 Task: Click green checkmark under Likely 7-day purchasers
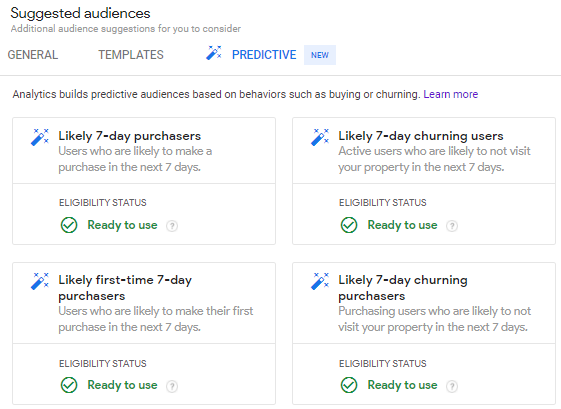pos(69,225)
